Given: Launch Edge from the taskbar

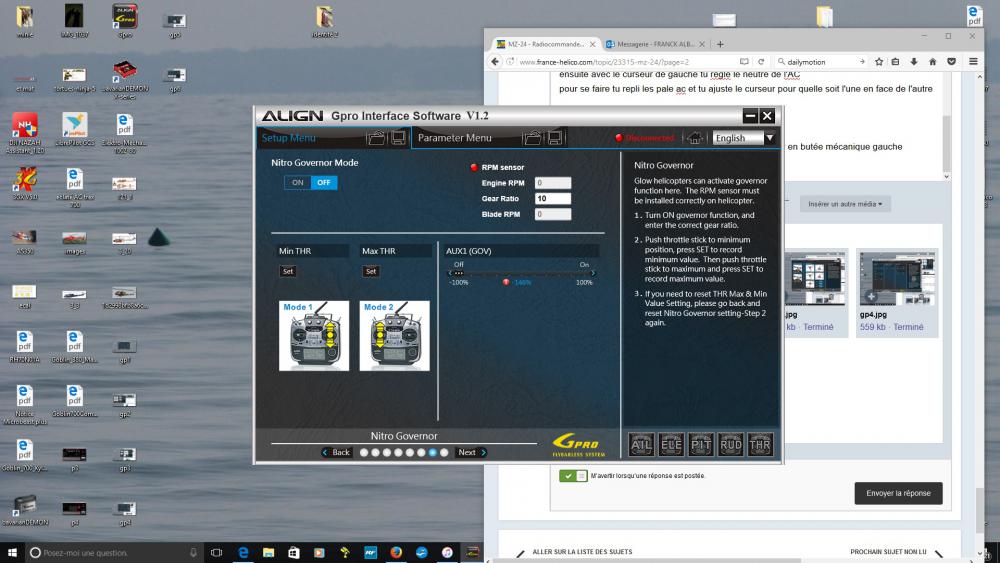Looking at the screenshot, I should coord(243,552).
